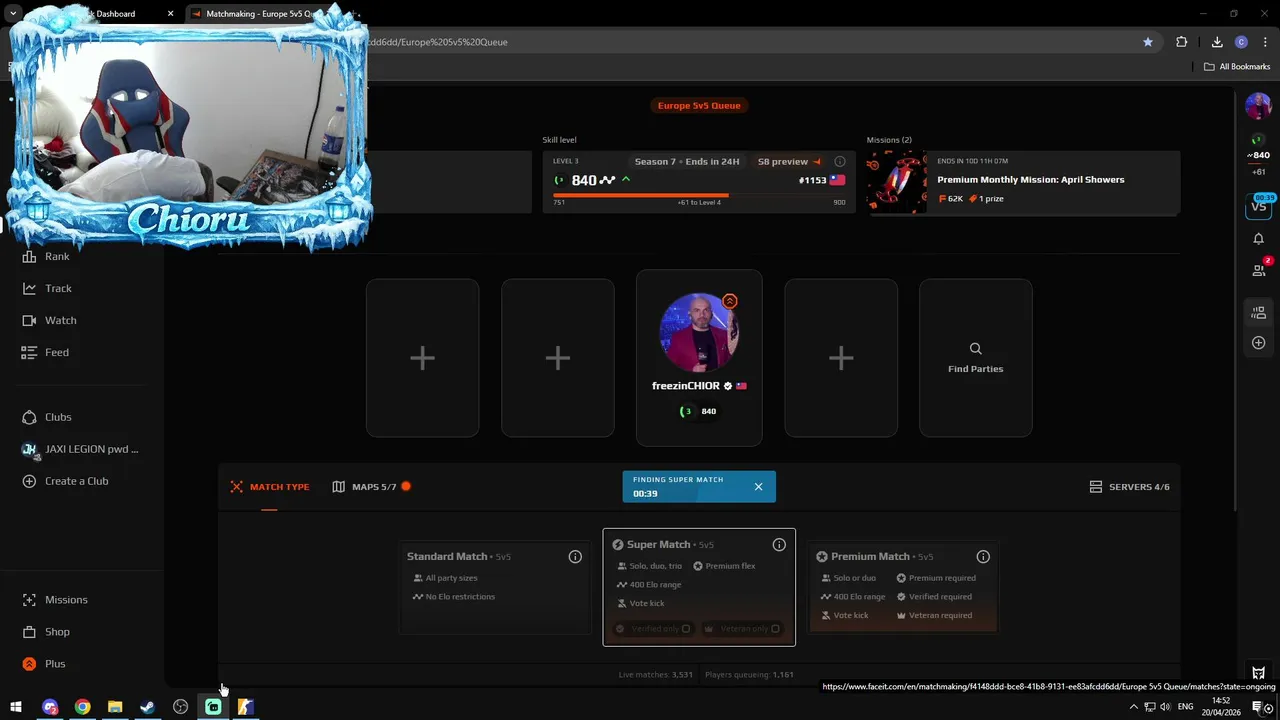This screenshot has width=1280, height=720.
Task: Open Rank in the left sidebar
Action: pos(45,256)
